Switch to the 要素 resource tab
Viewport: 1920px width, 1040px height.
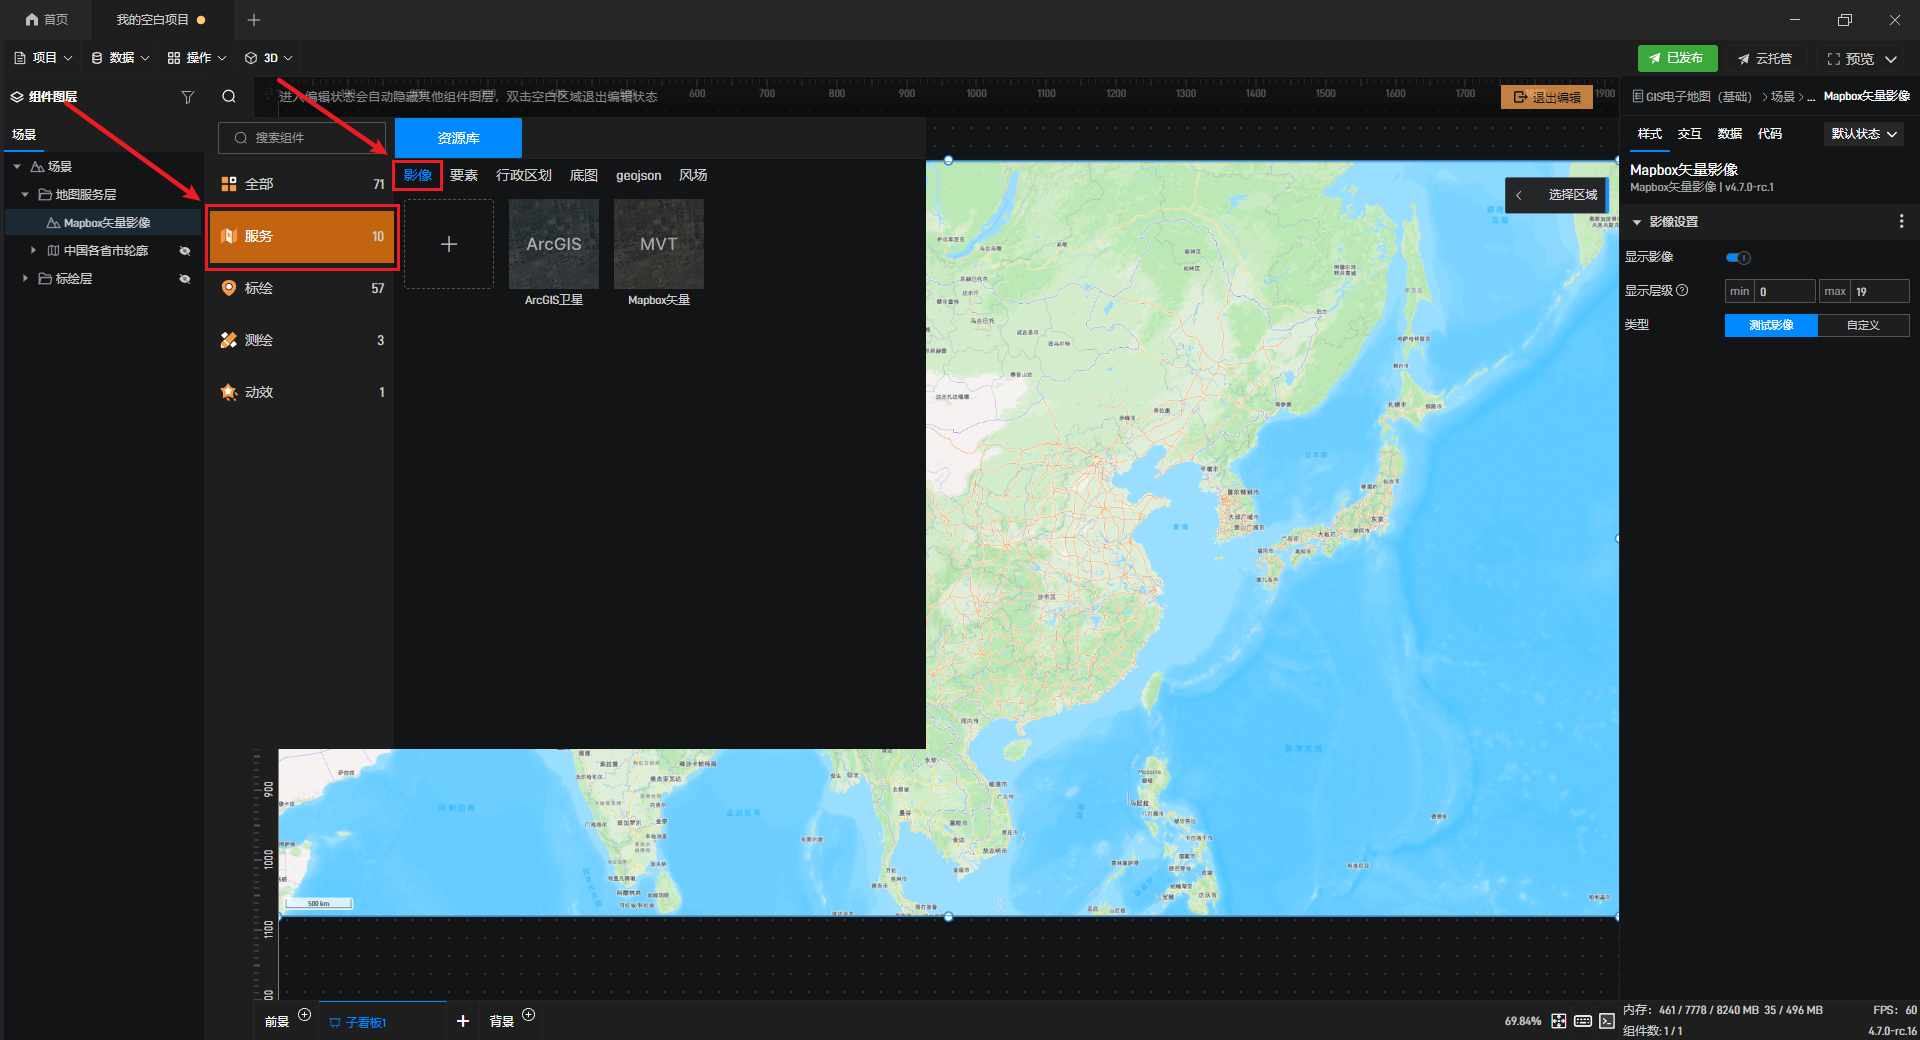[463, 176]
